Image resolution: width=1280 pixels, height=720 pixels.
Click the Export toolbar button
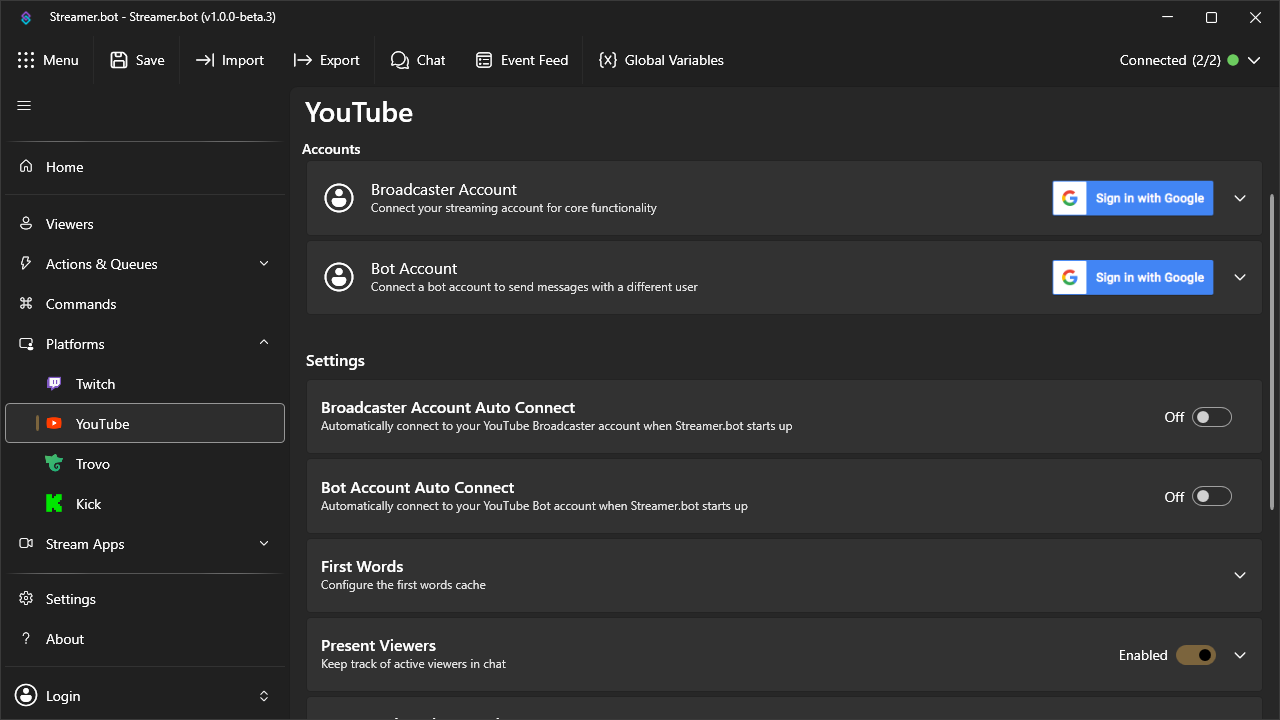point(326,60)
